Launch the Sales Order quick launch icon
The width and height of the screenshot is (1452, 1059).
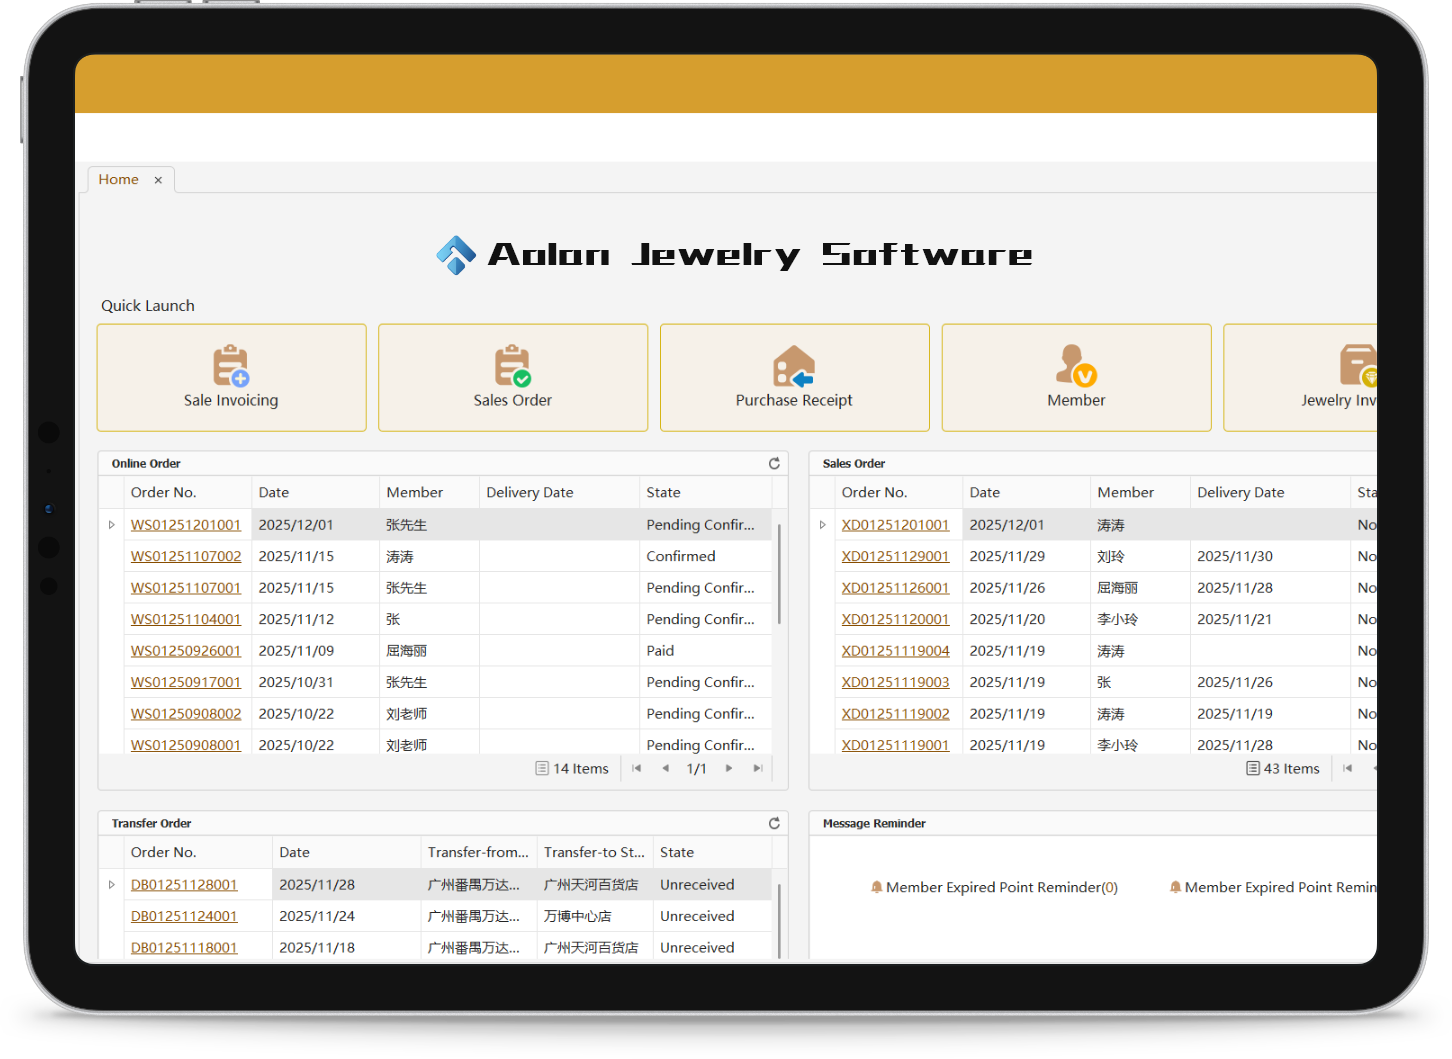coord(512,378)
